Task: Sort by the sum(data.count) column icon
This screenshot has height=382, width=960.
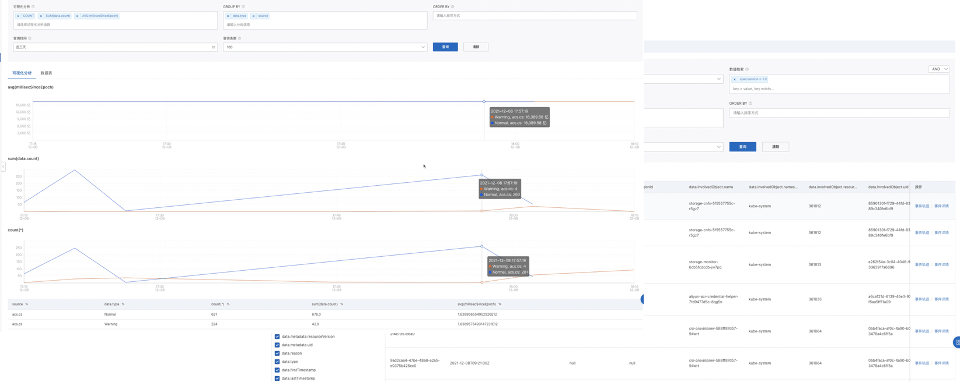Action: click(342, 304)
